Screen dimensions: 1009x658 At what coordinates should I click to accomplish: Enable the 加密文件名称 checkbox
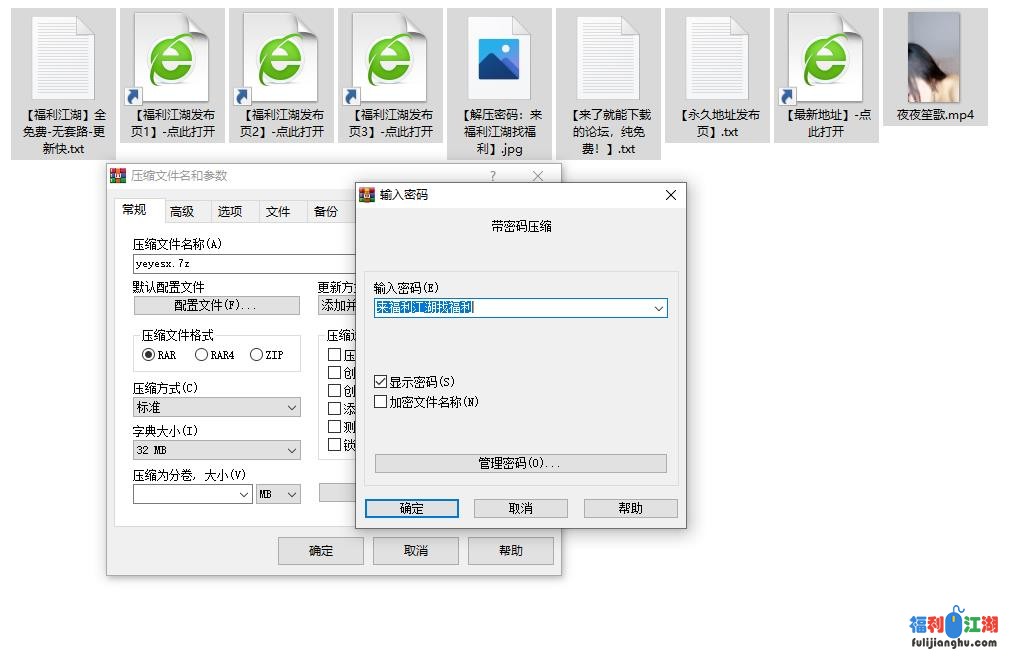(381, 402)
